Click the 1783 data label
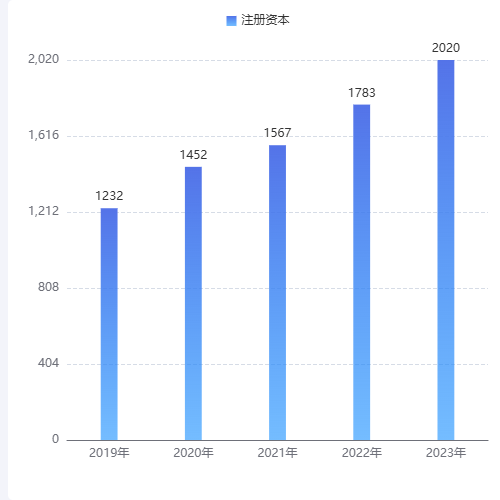 (362, 93)
